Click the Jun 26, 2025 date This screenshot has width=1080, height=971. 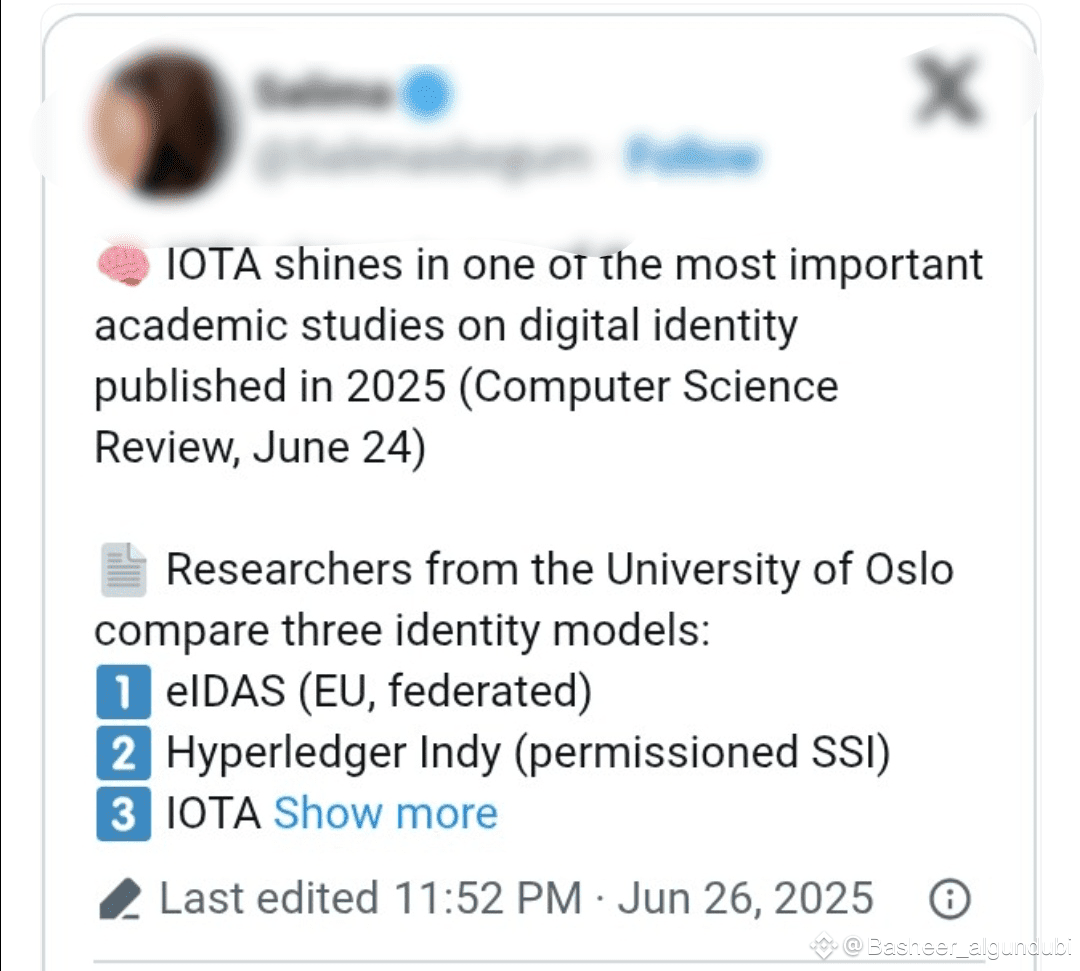(x=746, y=899)
